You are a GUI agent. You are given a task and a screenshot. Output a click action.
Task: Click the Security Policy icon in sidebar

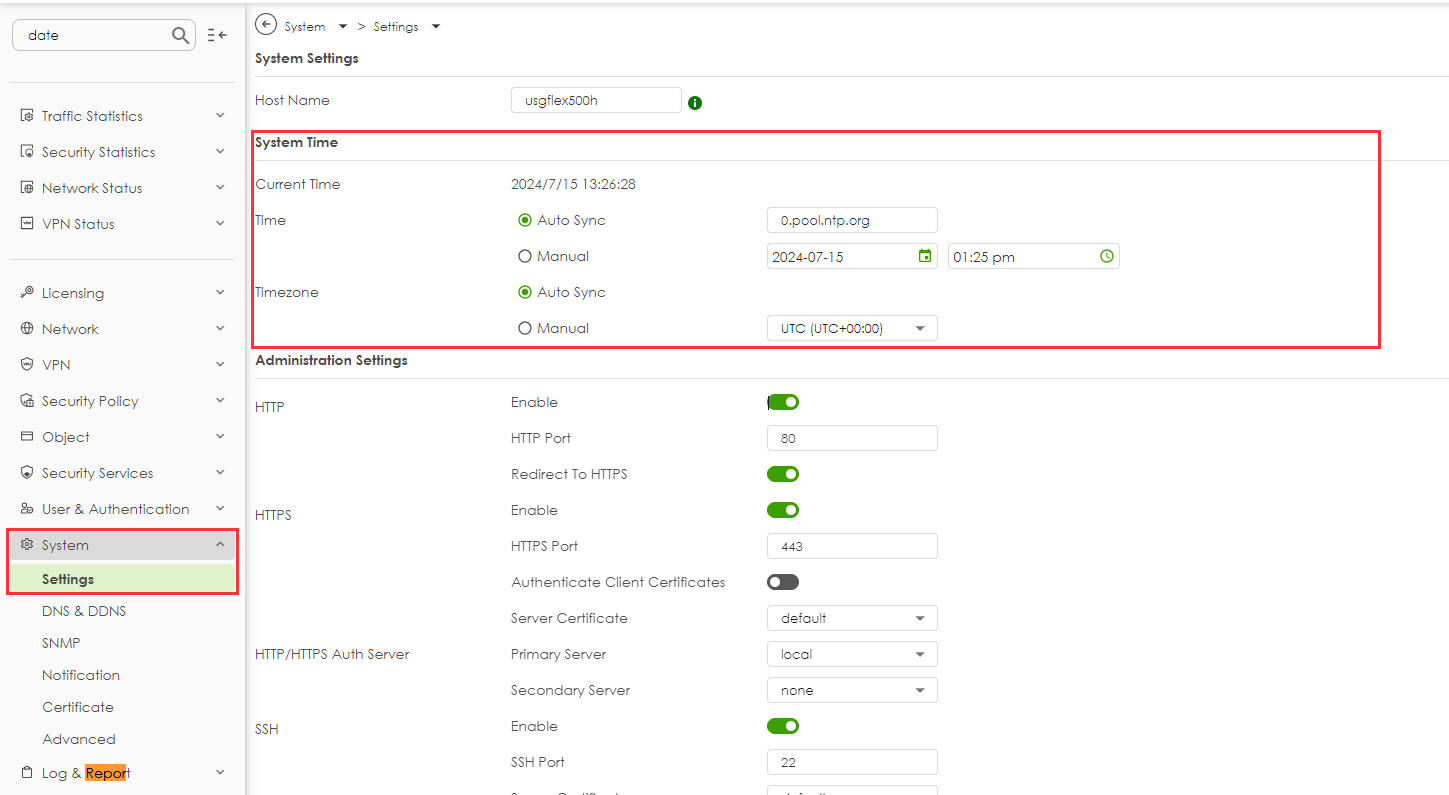(27, 401)
